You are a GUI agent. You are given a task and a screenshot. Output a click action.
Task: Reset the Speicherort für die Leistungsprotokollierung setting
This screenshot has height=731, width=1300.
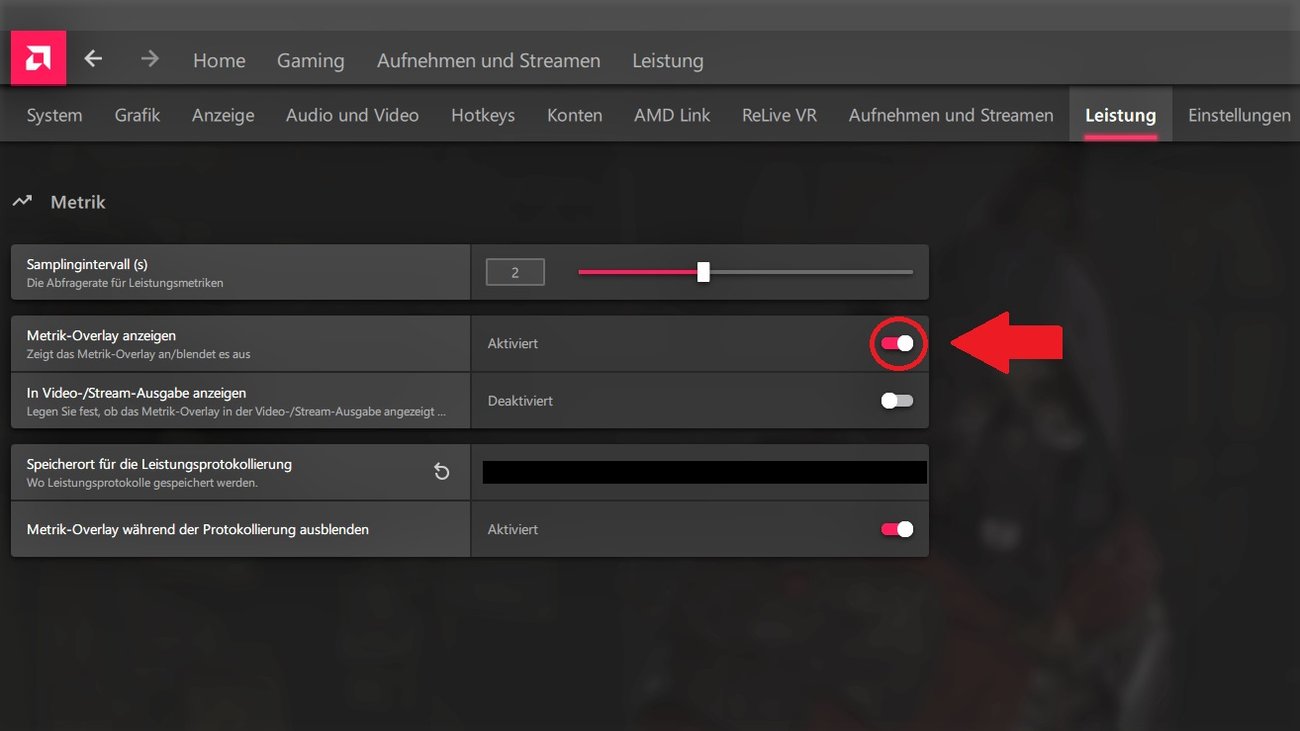click(x=441, y=471)
